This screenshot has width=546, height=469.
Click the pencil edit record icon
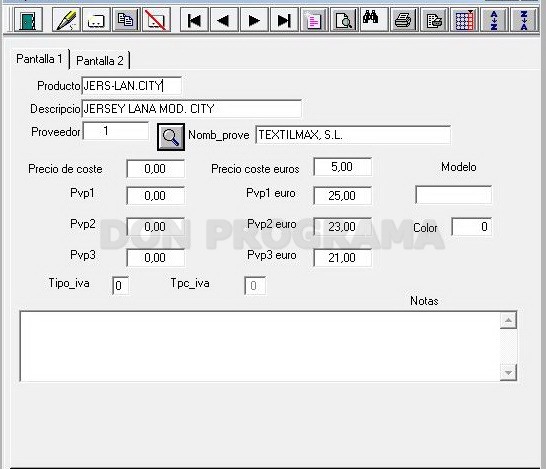[66, 20]
